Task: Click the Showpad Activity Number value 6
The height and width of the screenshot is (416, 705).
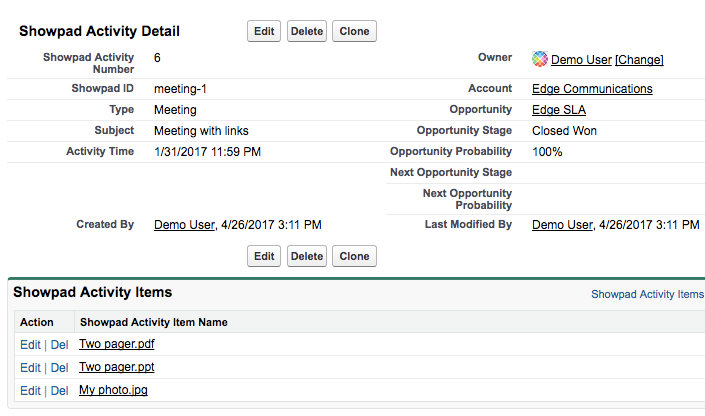Action: pos(157,58)
